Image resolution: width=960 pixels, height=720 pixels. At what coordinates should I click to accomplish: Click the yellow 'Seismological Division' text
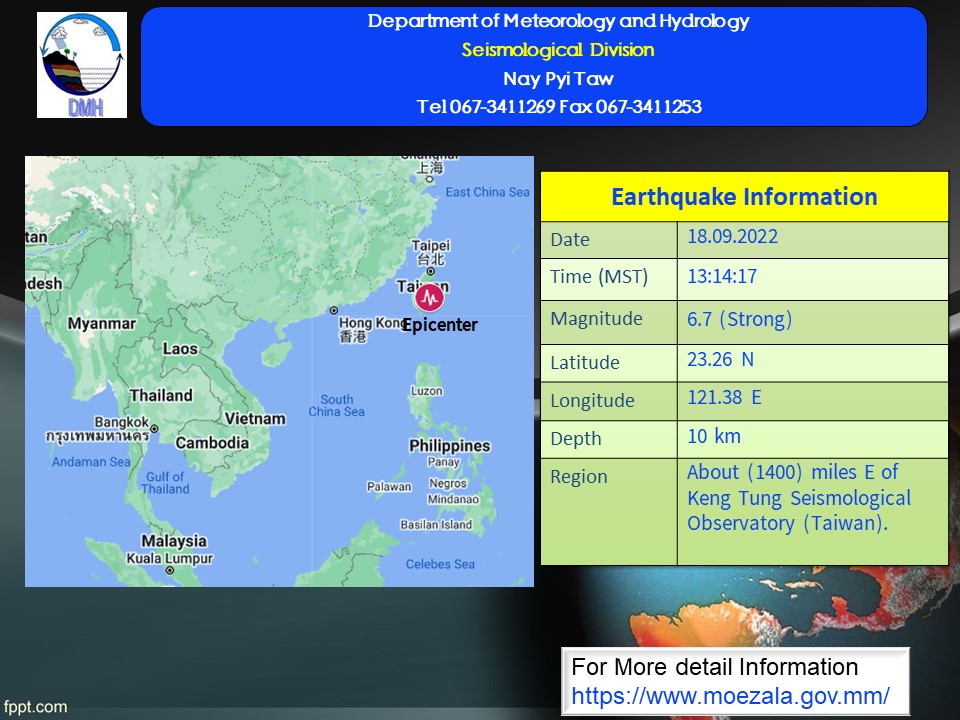click(x=558, y=50)
